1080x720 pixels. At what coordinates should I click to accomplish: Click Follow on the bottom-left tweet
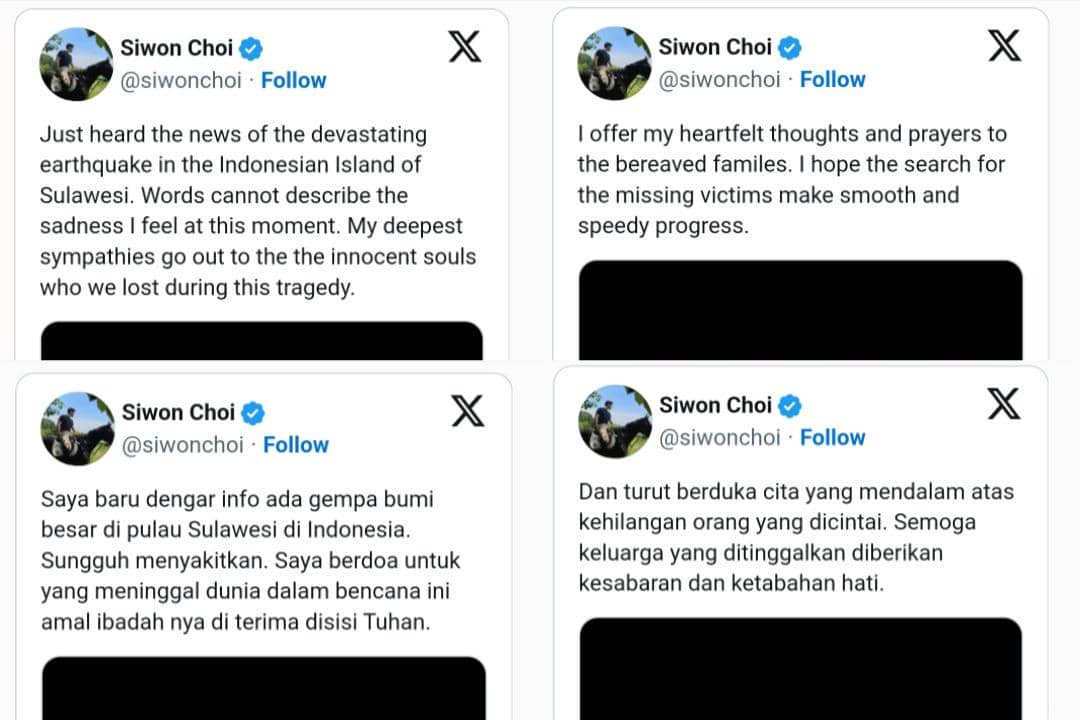point(296,445)
